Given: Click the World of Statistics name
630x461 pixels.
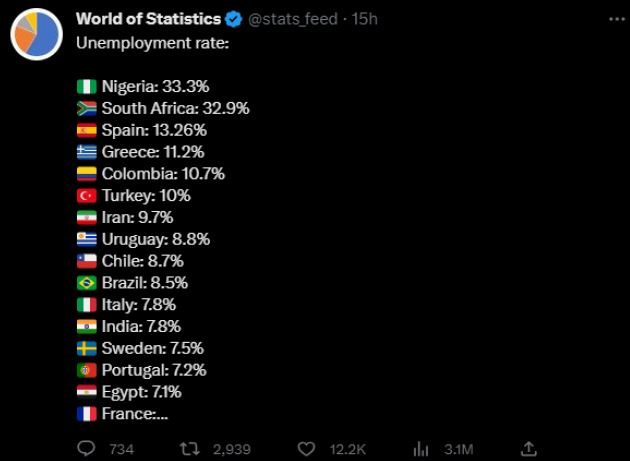Looking at the screenshot, I should (149, 19).
